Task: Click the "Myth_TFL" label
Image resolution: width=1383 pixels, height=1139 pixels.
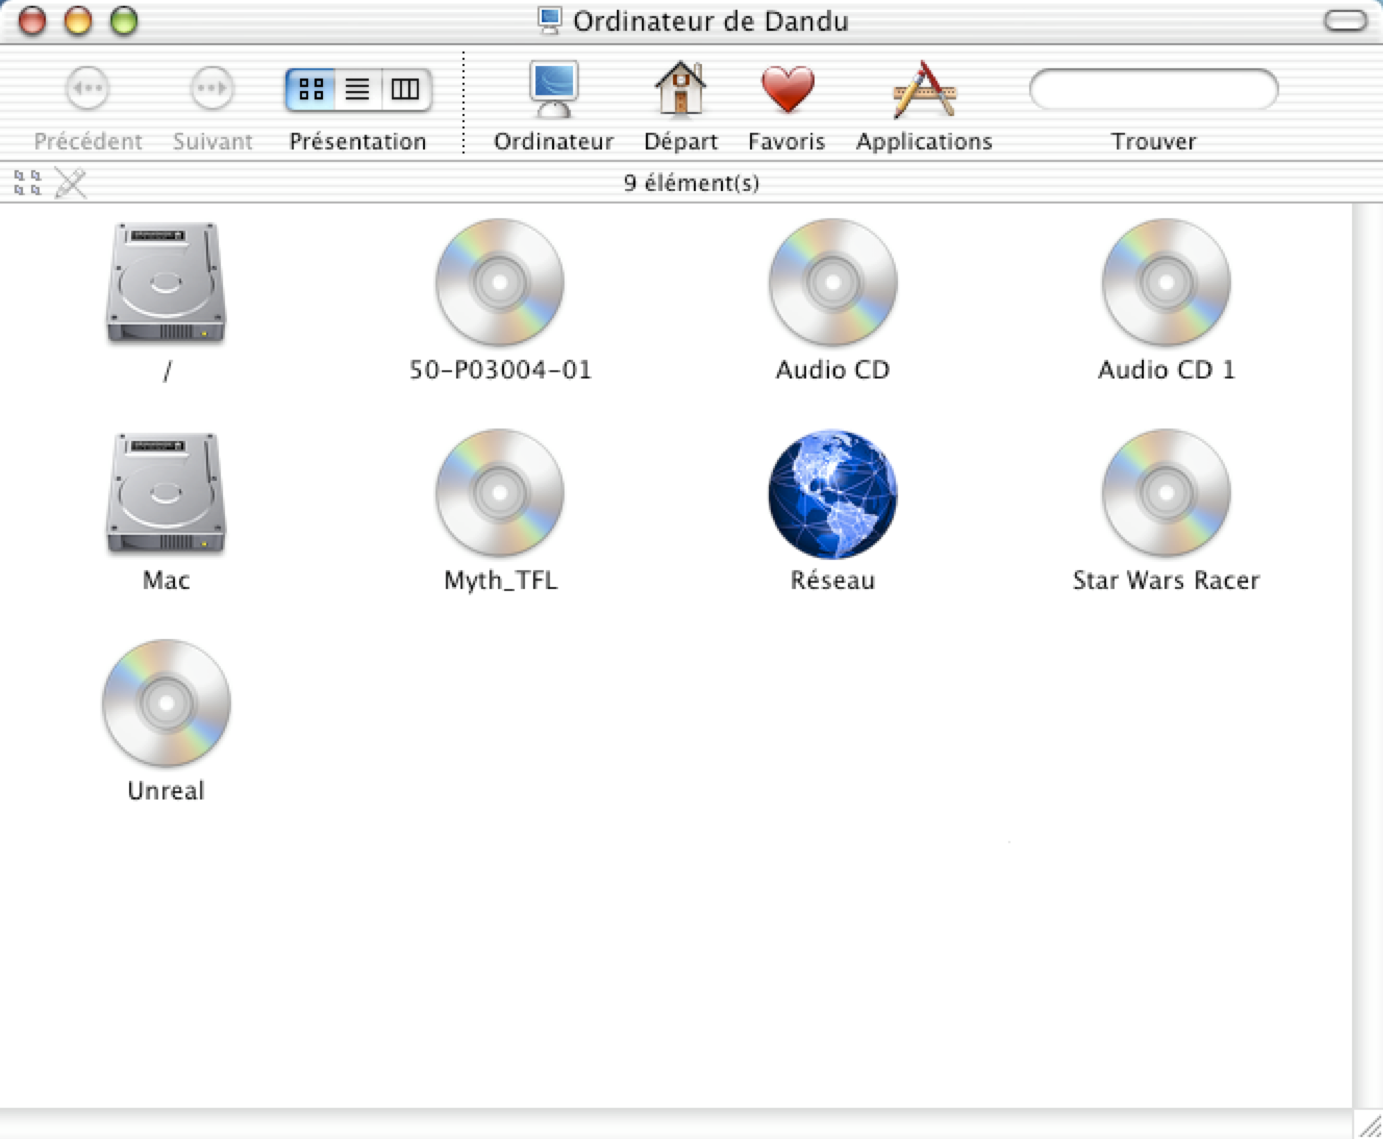Action: coord(500,581)
